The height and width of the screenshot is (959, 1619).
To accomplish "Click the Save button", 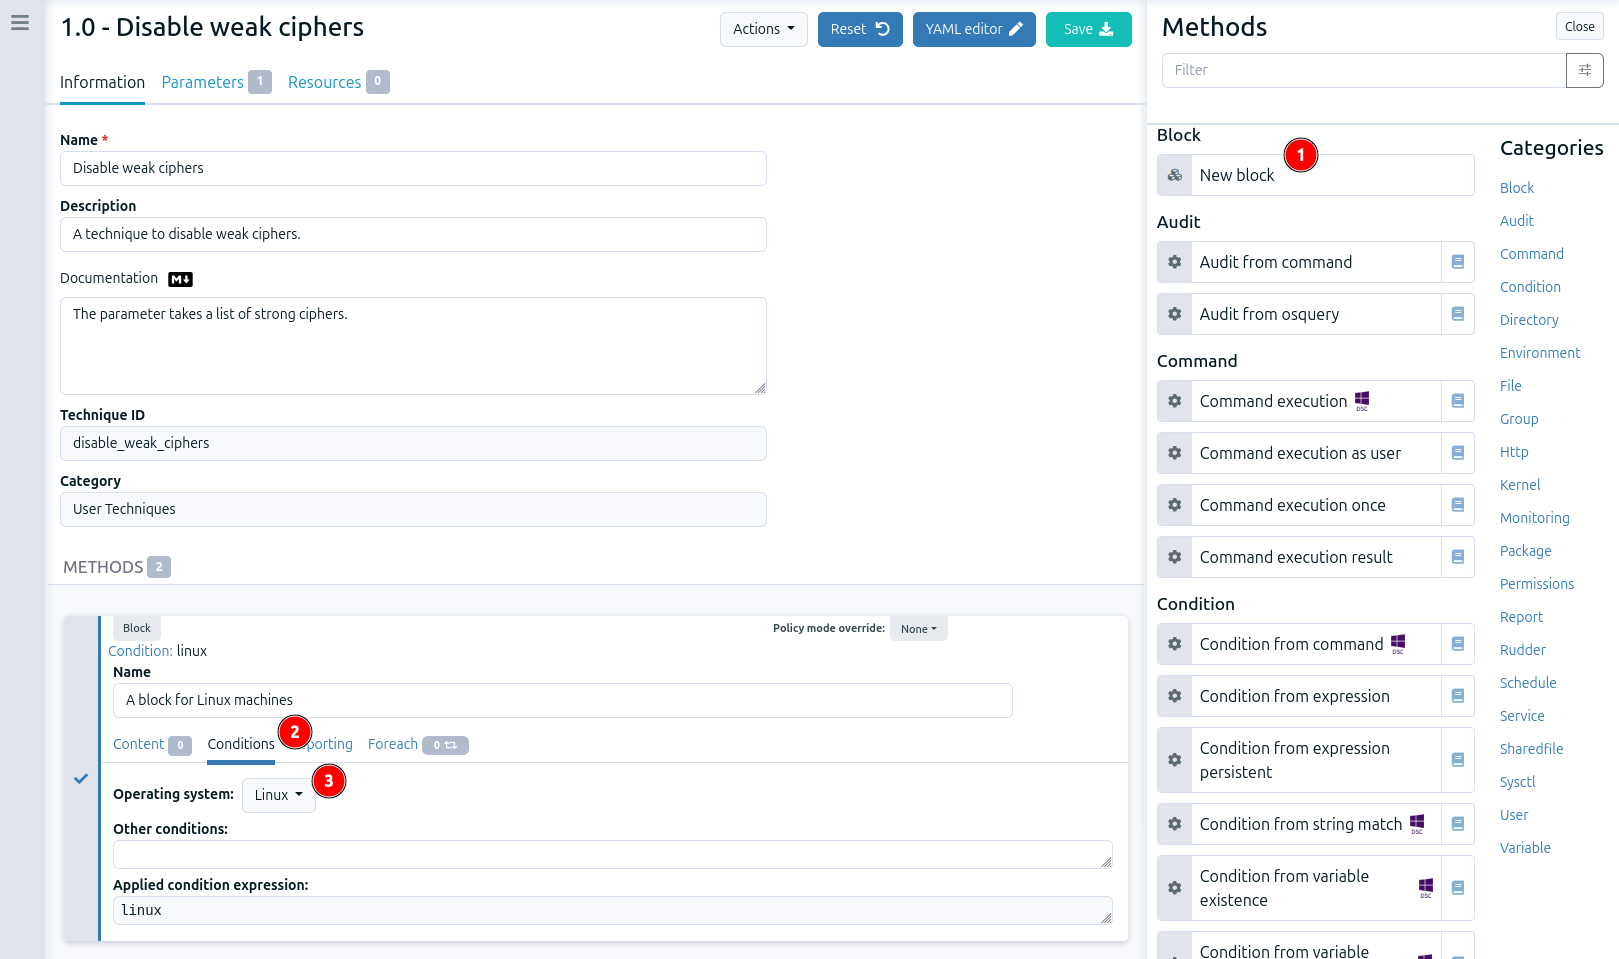I will point(1088,29).
